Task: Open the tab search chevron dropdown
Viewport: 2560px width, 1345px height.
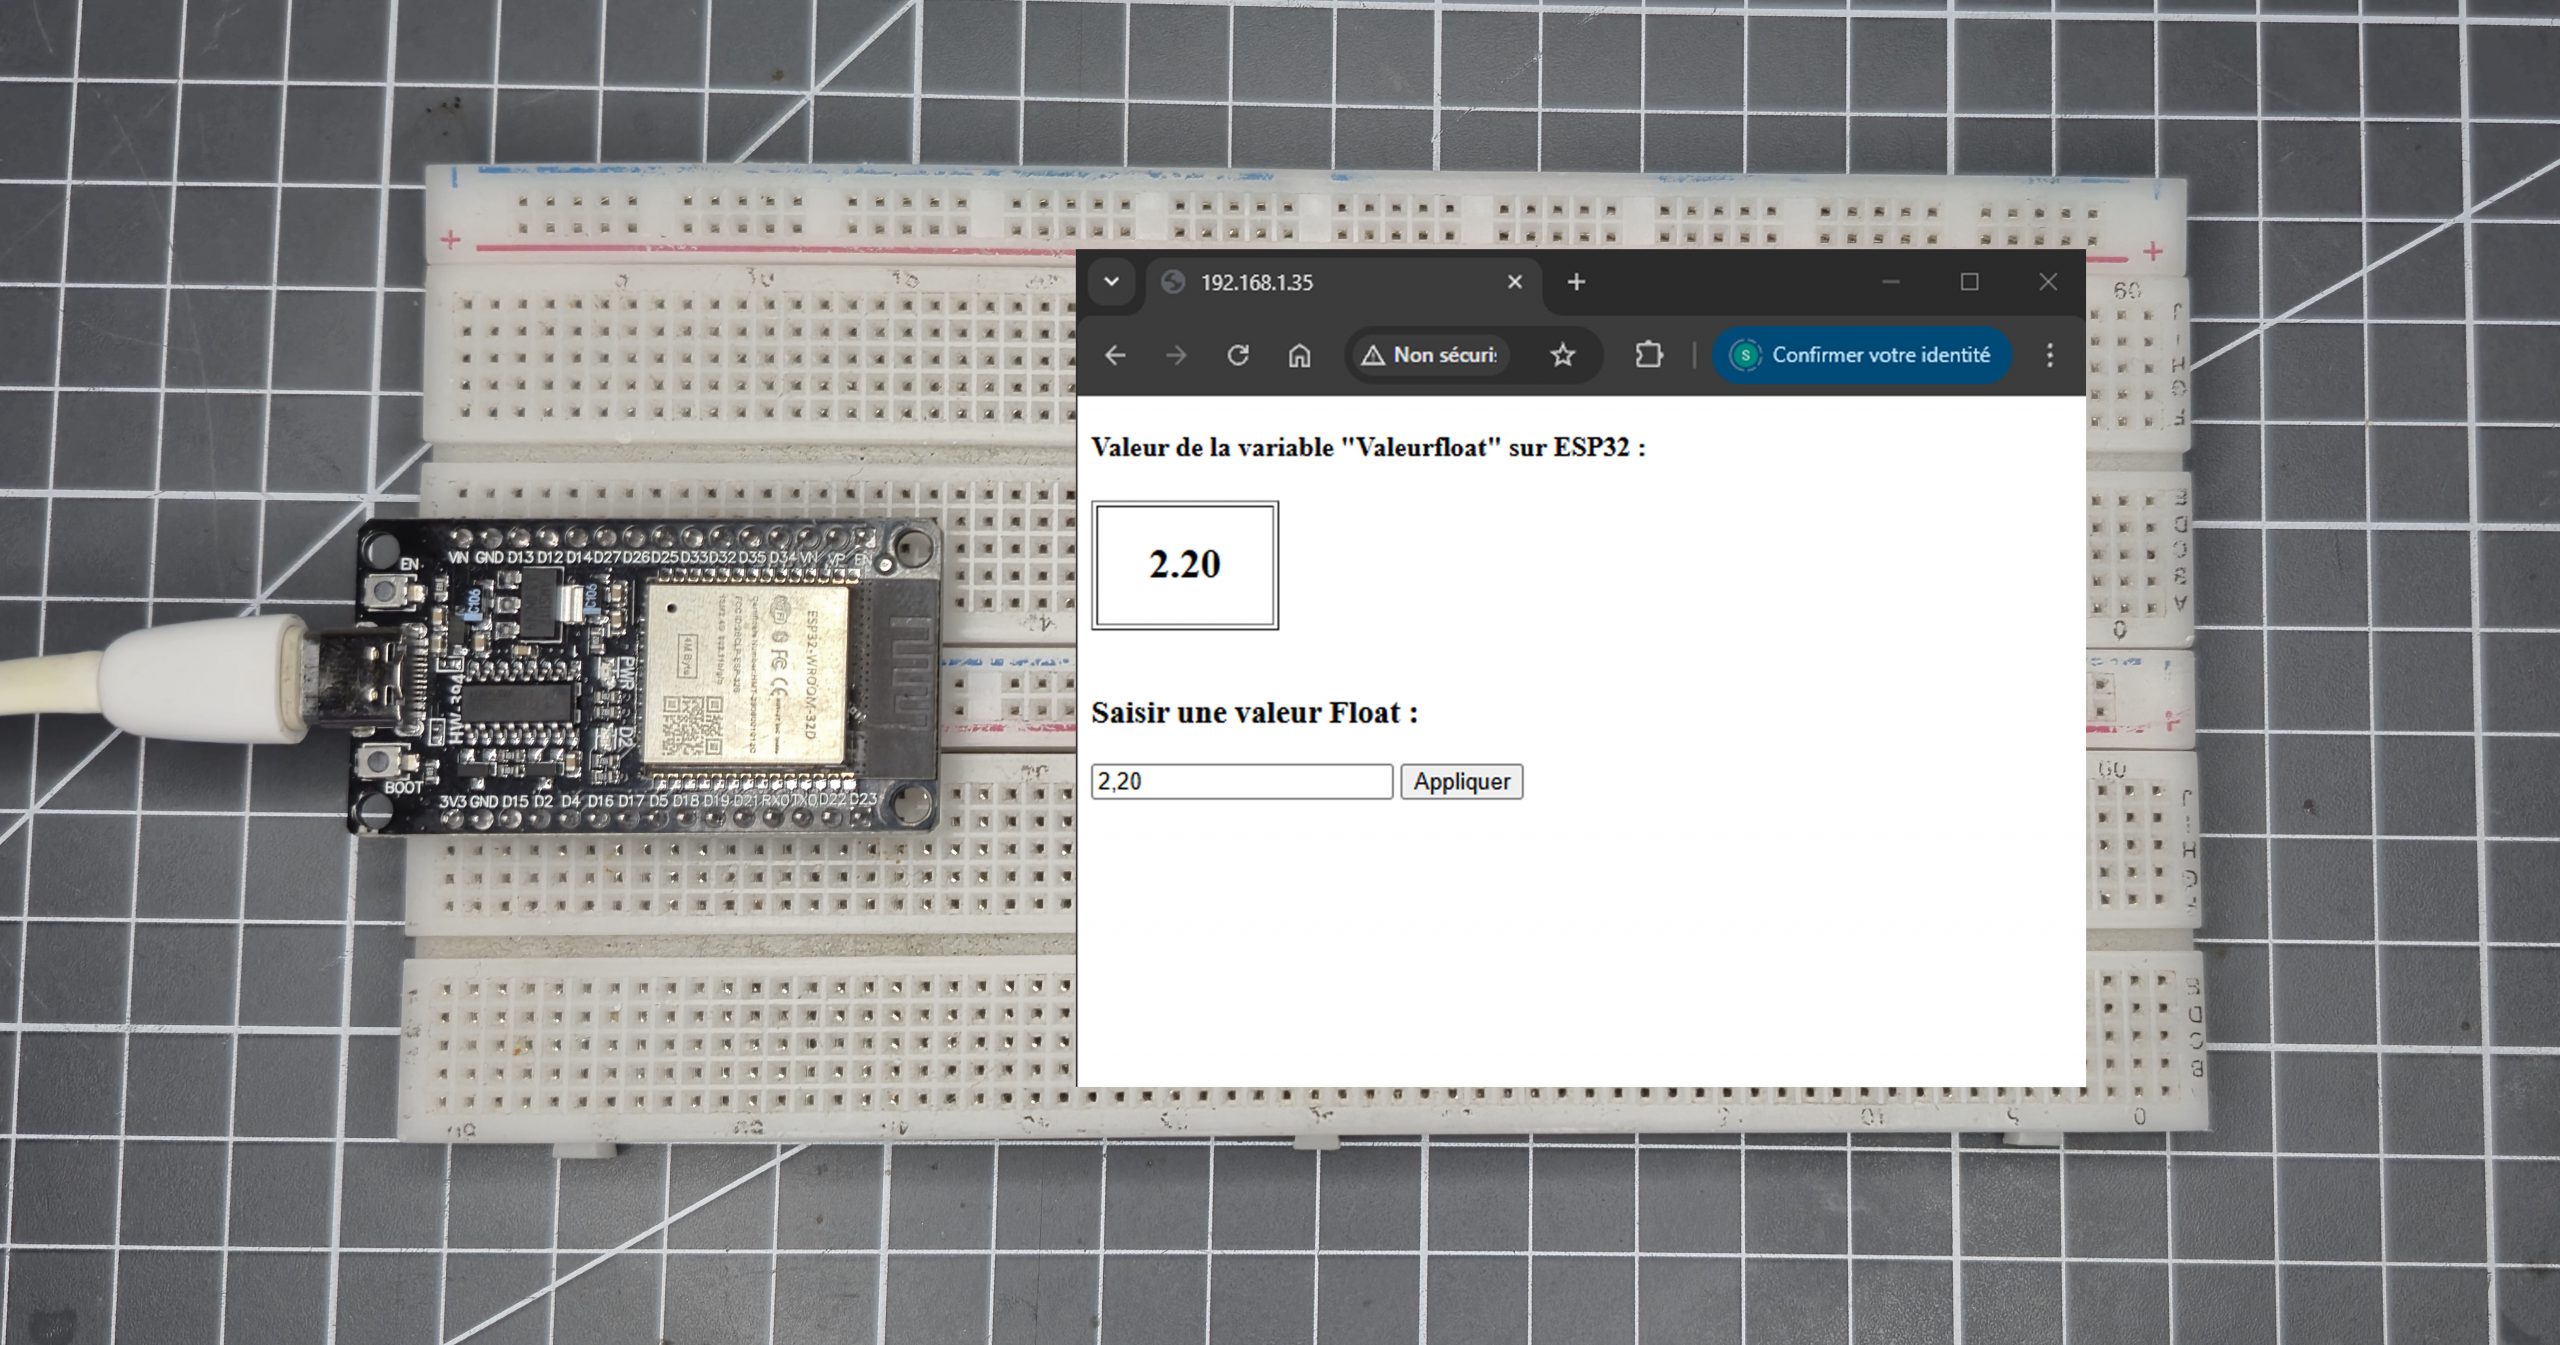Action: 1111,282
